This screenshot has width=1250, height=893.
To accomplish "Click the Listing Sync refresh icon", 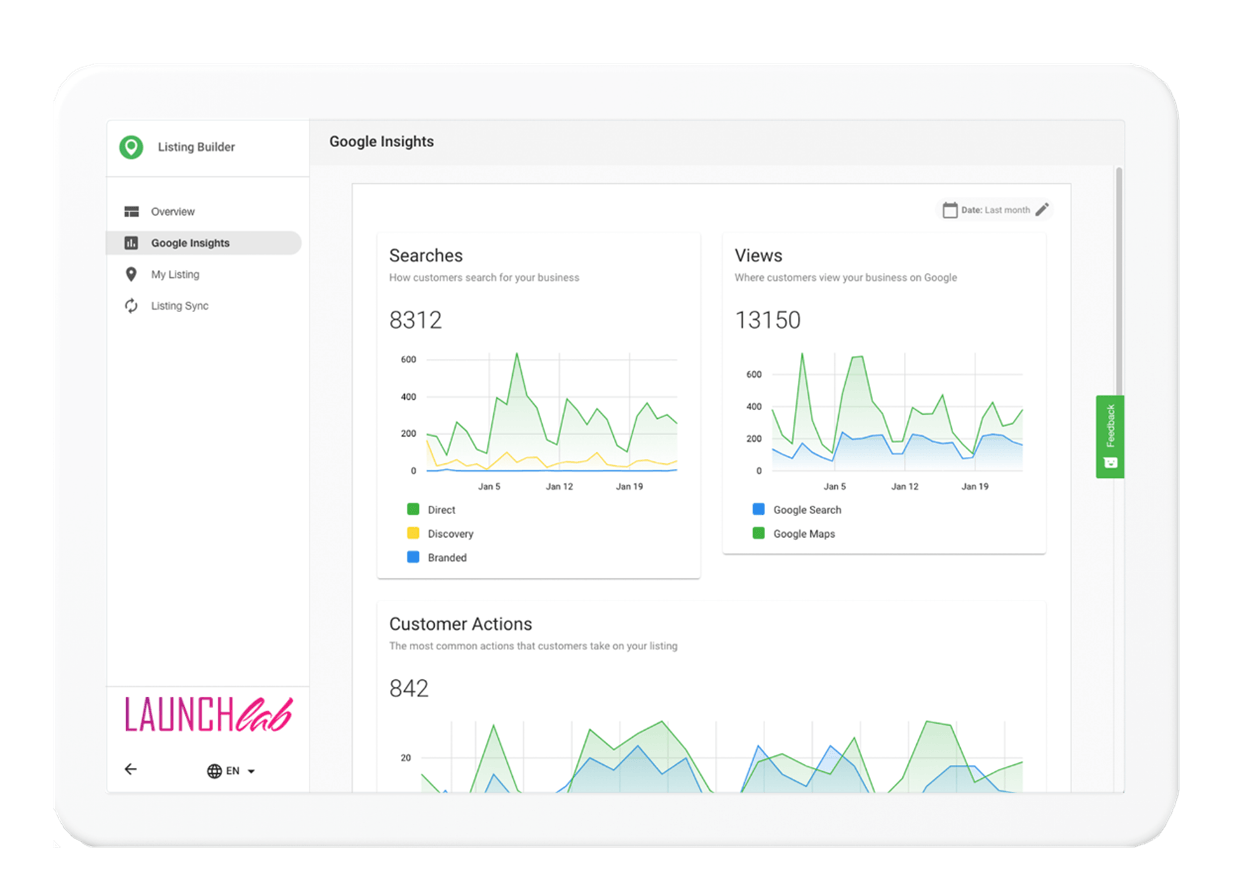I will [x=131, y=305].
